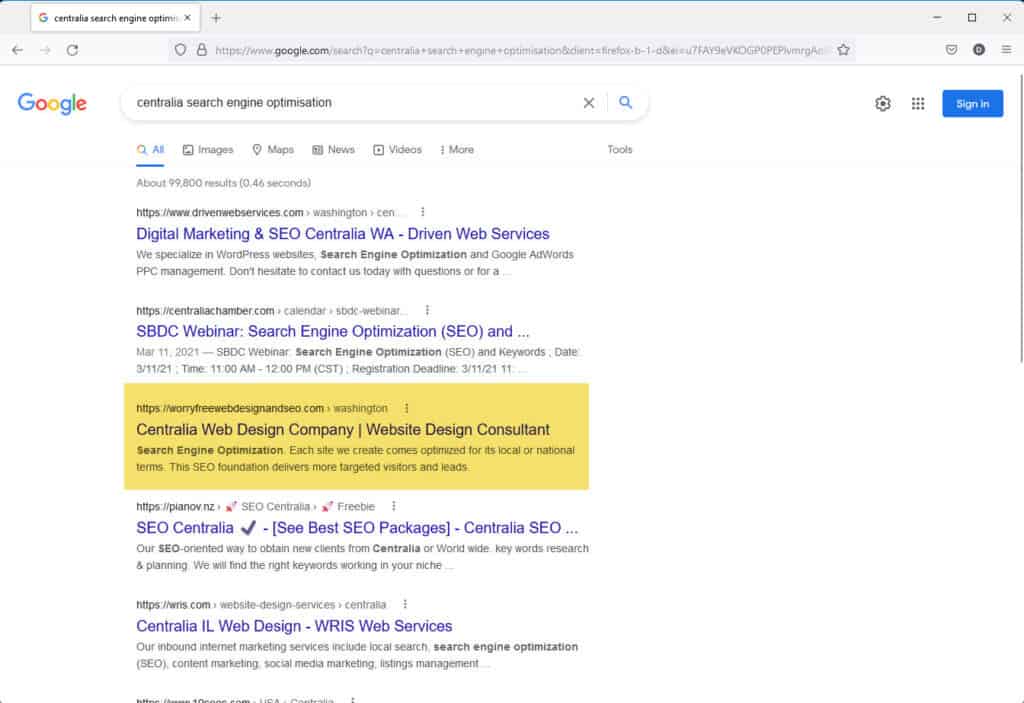Click the Google logo

52,103
